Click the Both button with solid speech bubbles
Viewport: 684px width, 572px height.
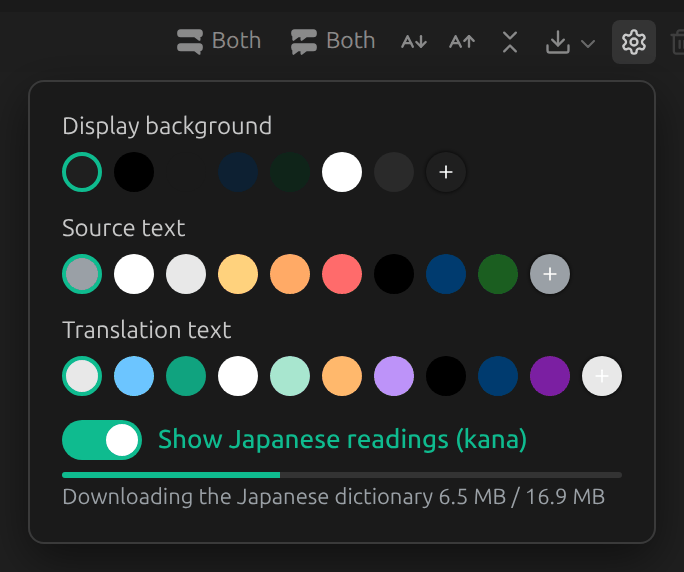pyautogui.click(x=219, y=41)
